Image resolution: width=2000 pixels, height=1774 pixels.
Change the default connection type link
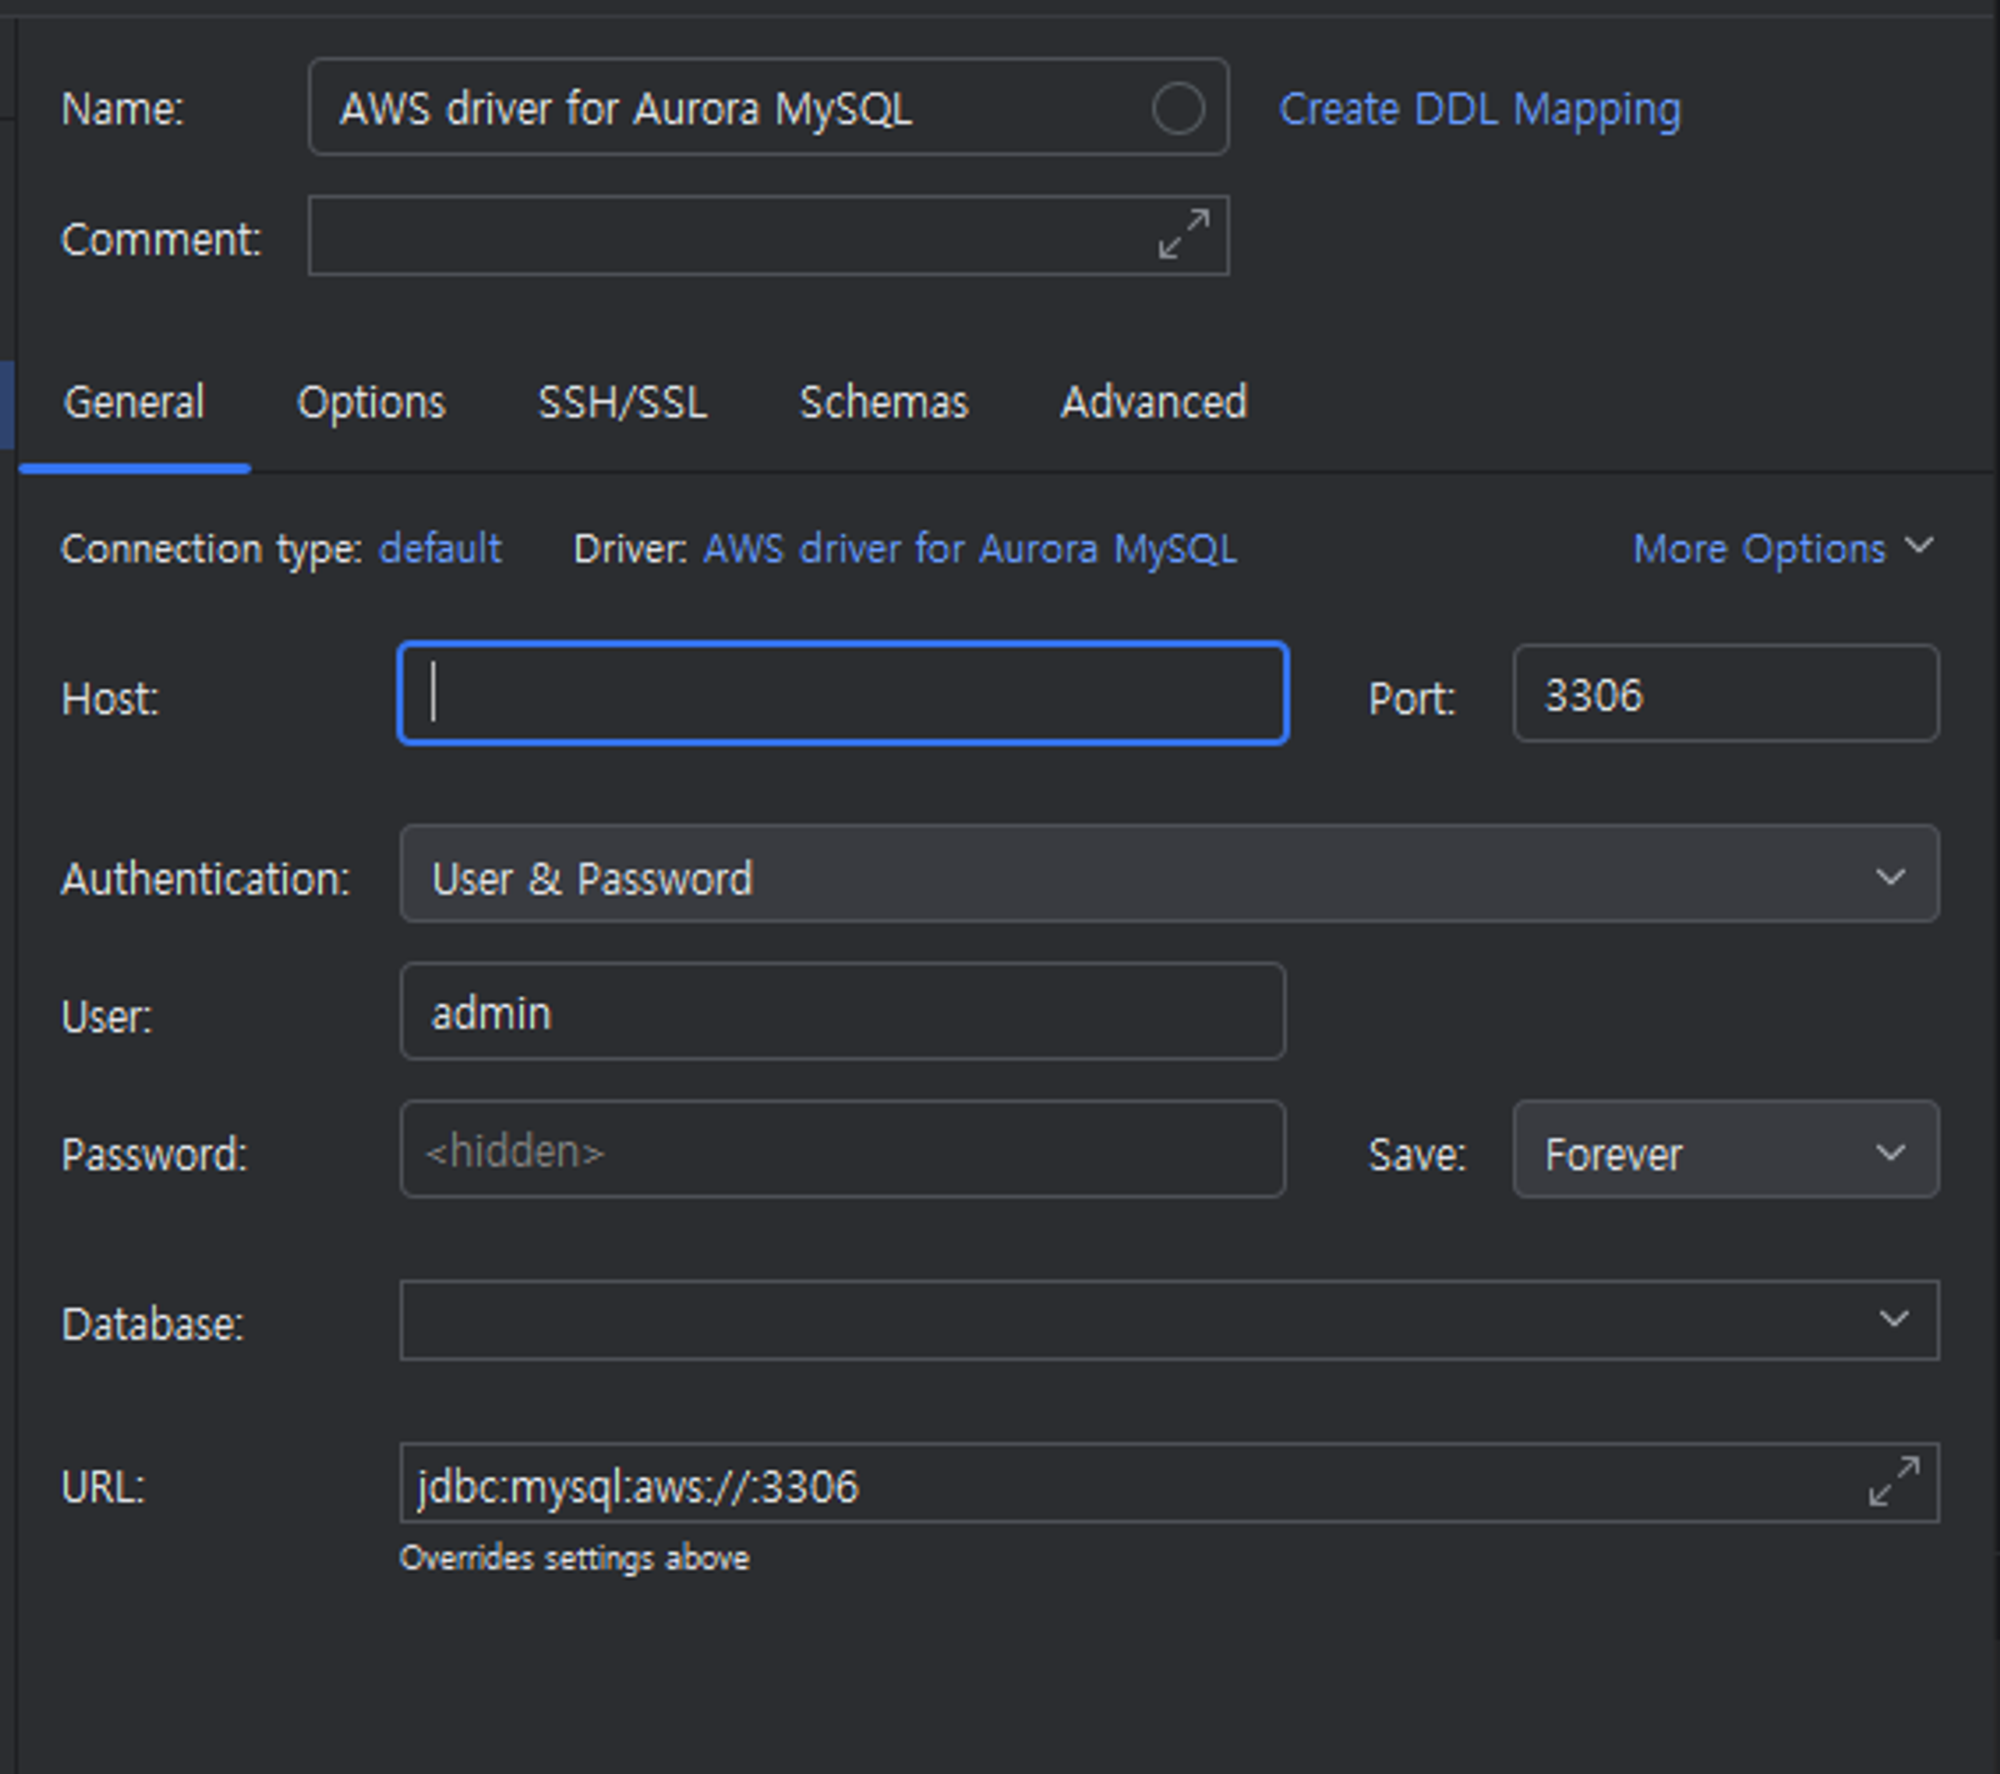440,549
